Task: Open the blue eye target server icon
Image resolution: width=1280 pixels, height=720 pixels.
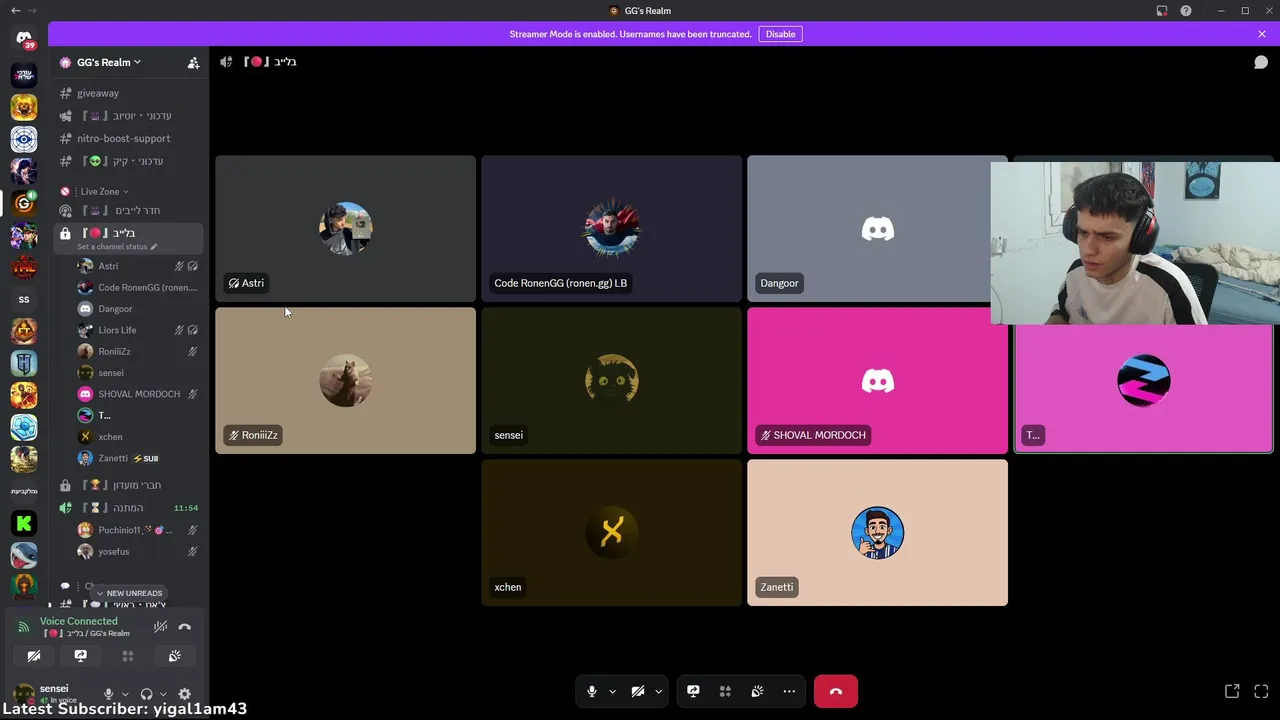Action: coord(24,139)
